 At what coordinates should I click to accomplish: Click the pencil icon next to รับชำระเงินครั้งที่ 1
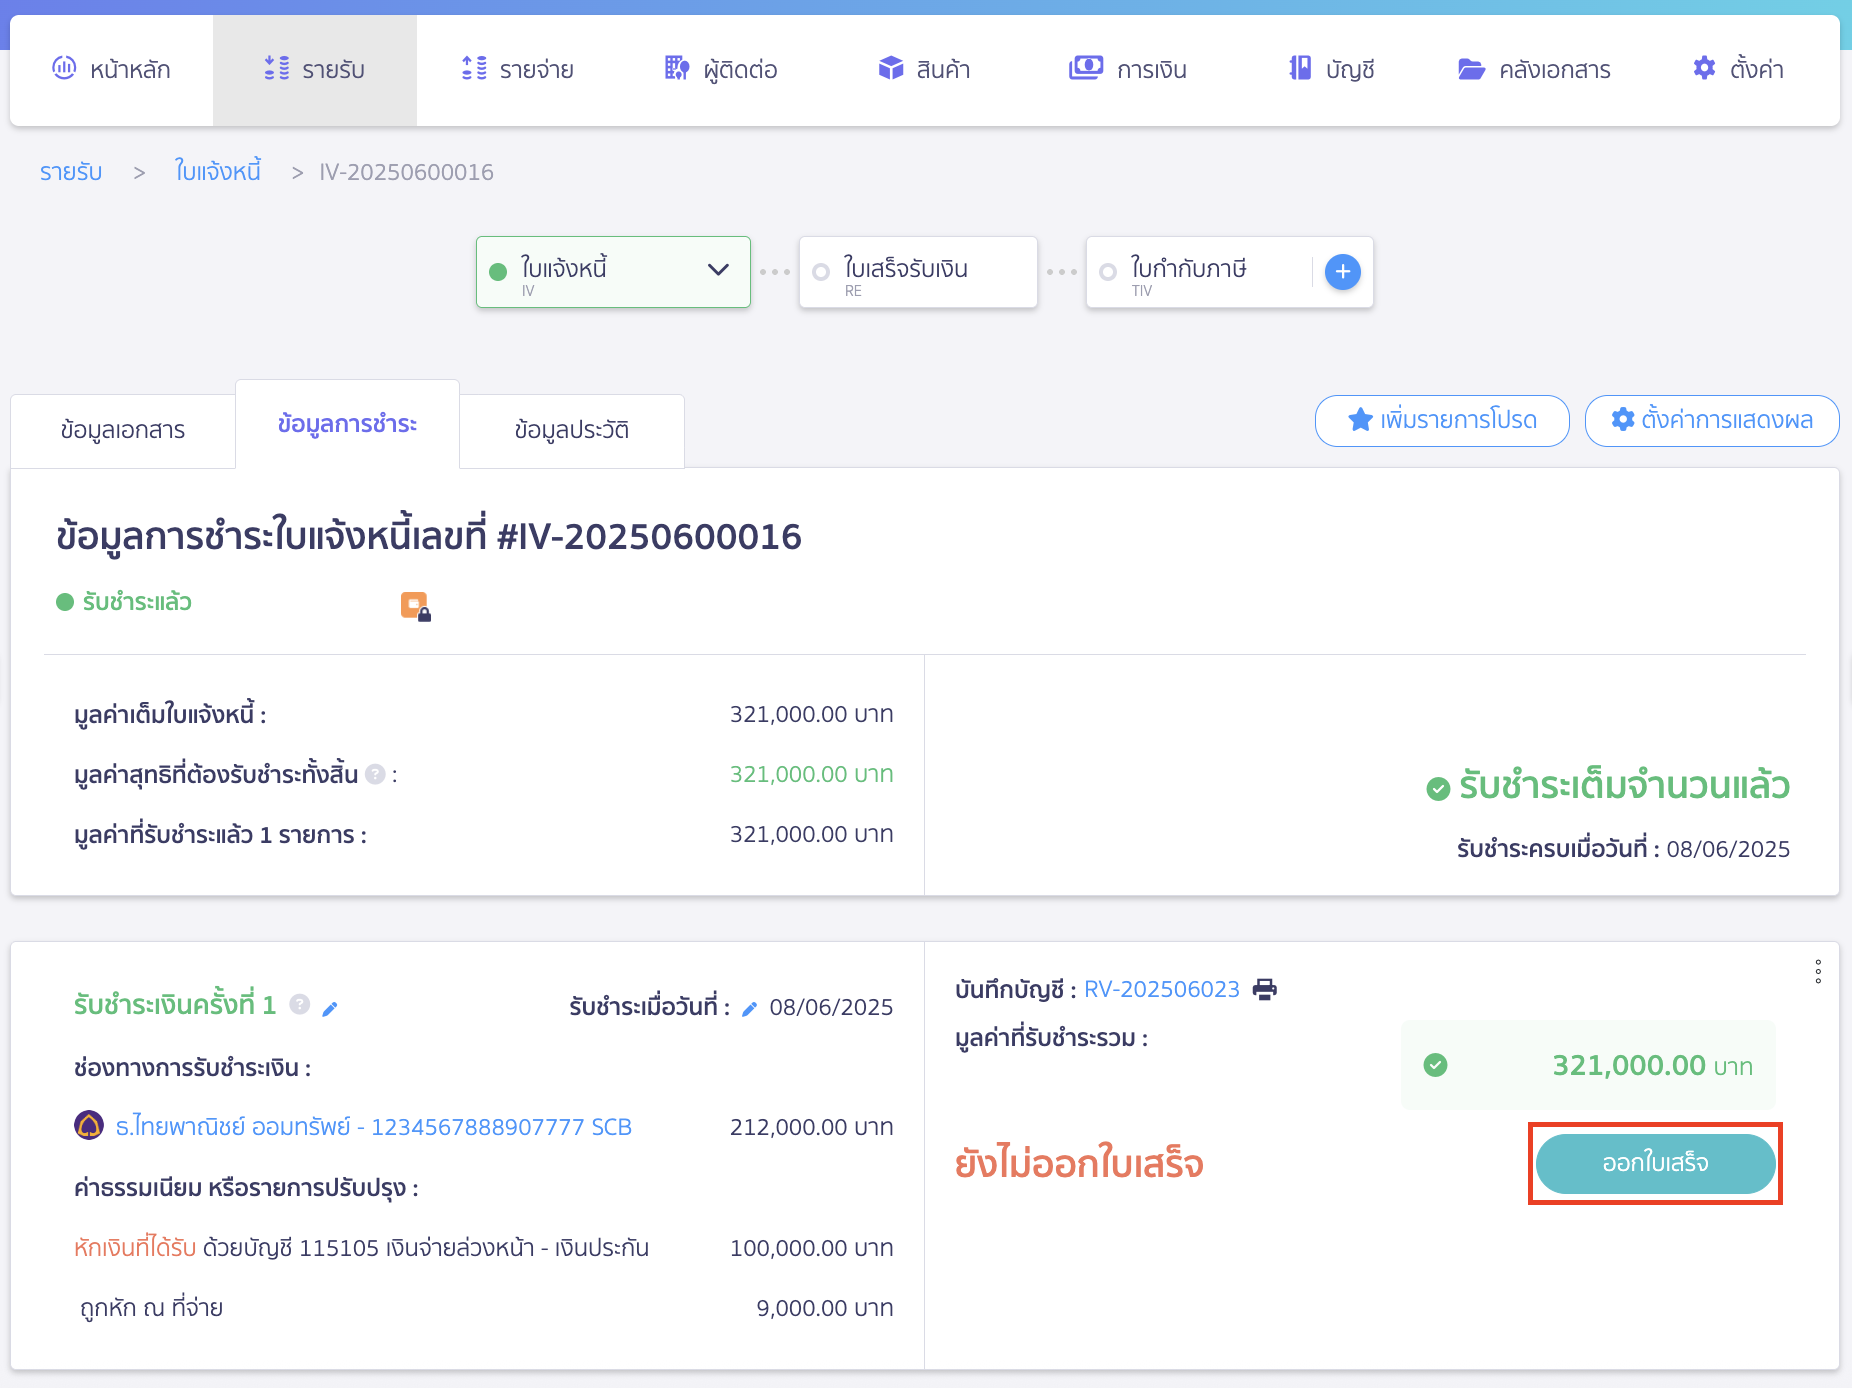(x=330, y=1008)
